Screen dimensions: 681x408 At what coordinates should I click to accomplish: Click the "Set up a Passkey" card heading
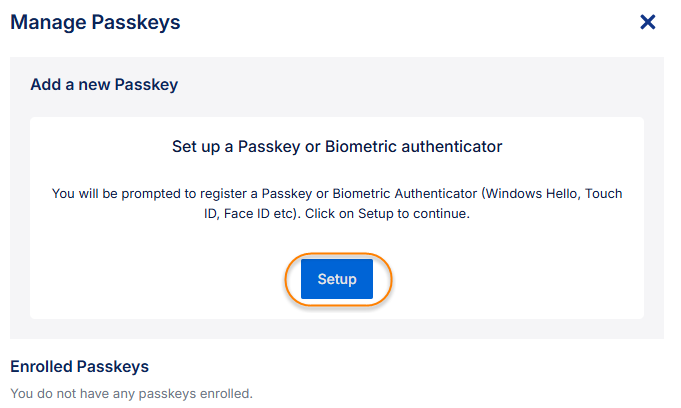[336, 147]
